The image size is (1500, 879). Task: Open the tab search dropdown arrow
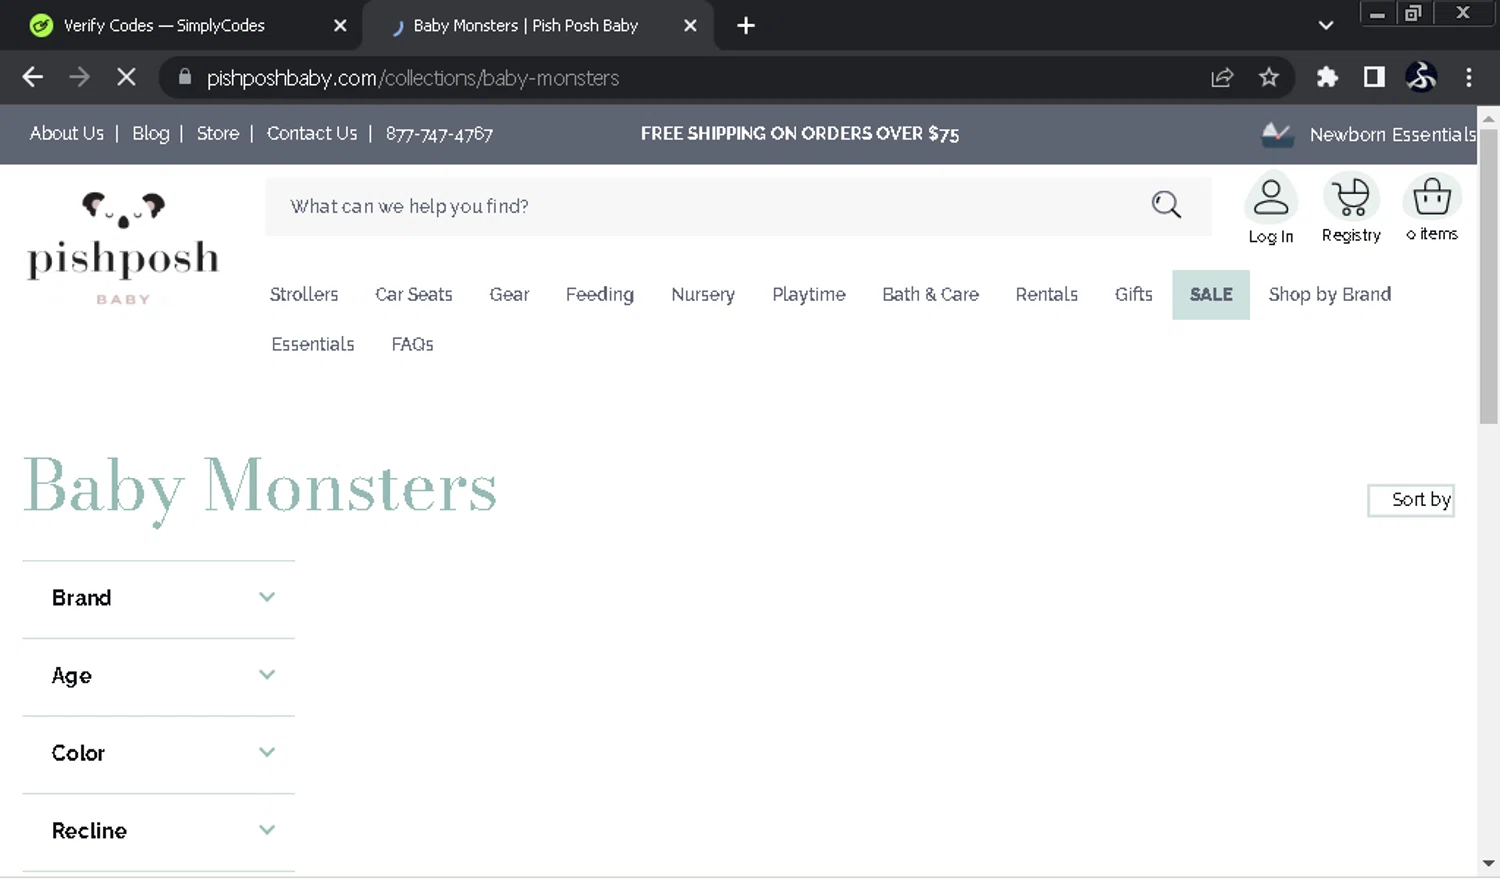(1326, 26)
